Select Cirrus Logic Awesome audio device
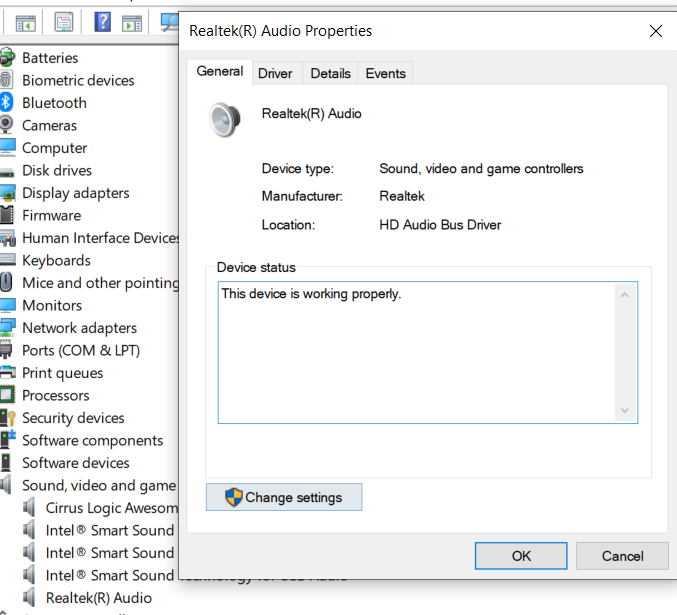Screen dimensions: 677x615 (112, 508)
